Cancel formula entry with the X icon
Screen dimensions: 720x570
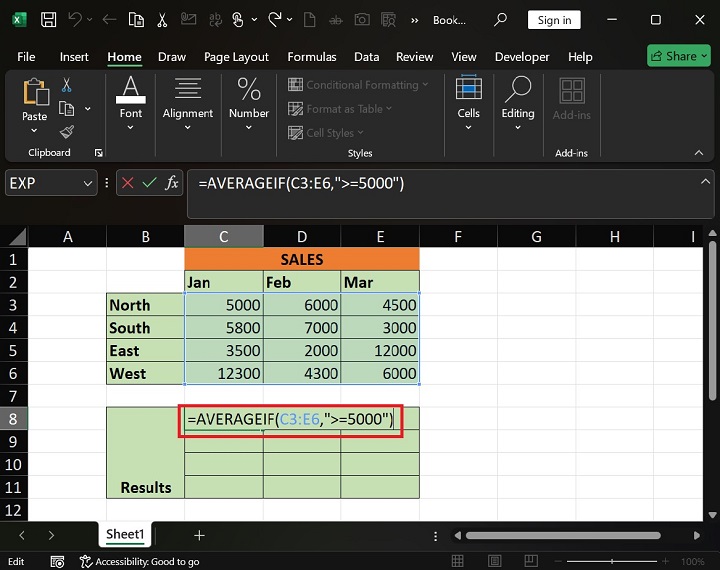point(128,183)
